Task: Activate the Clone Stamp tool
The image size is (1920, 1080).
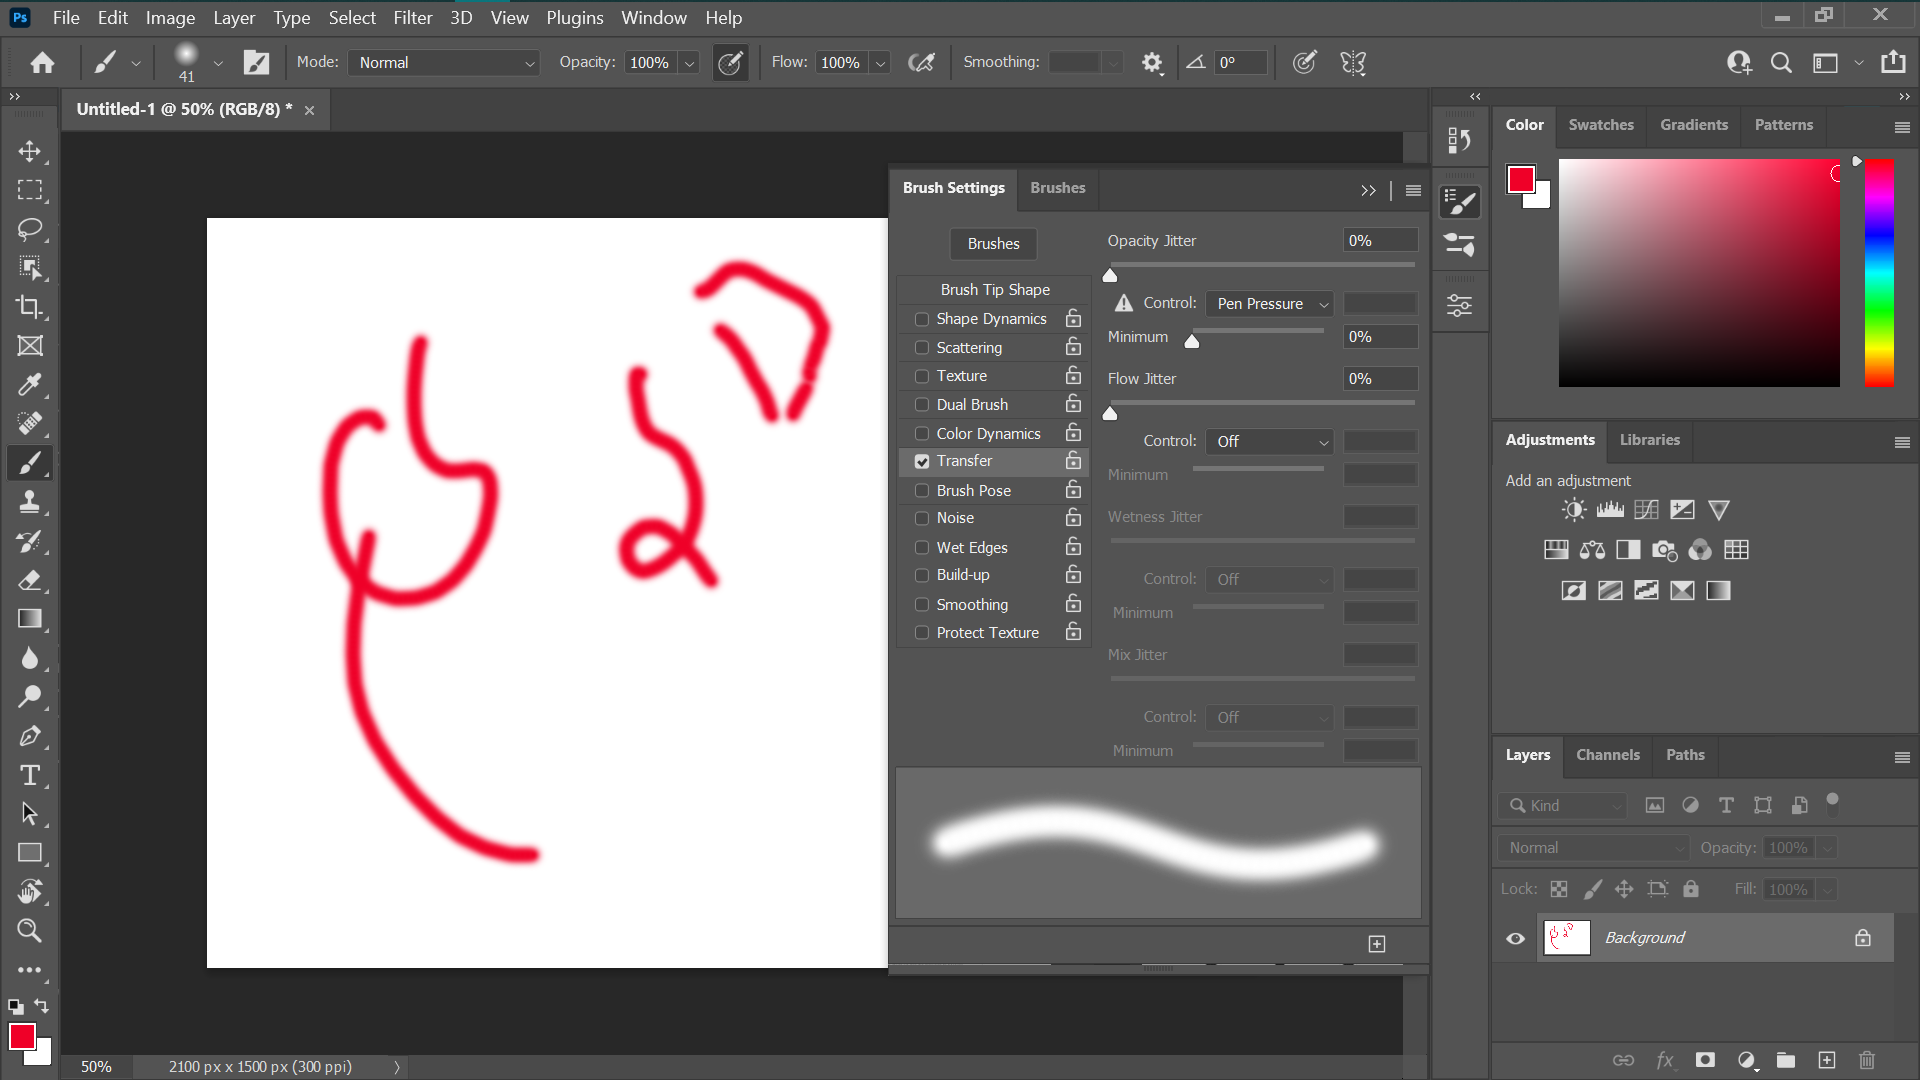Action: pos(31,502)
